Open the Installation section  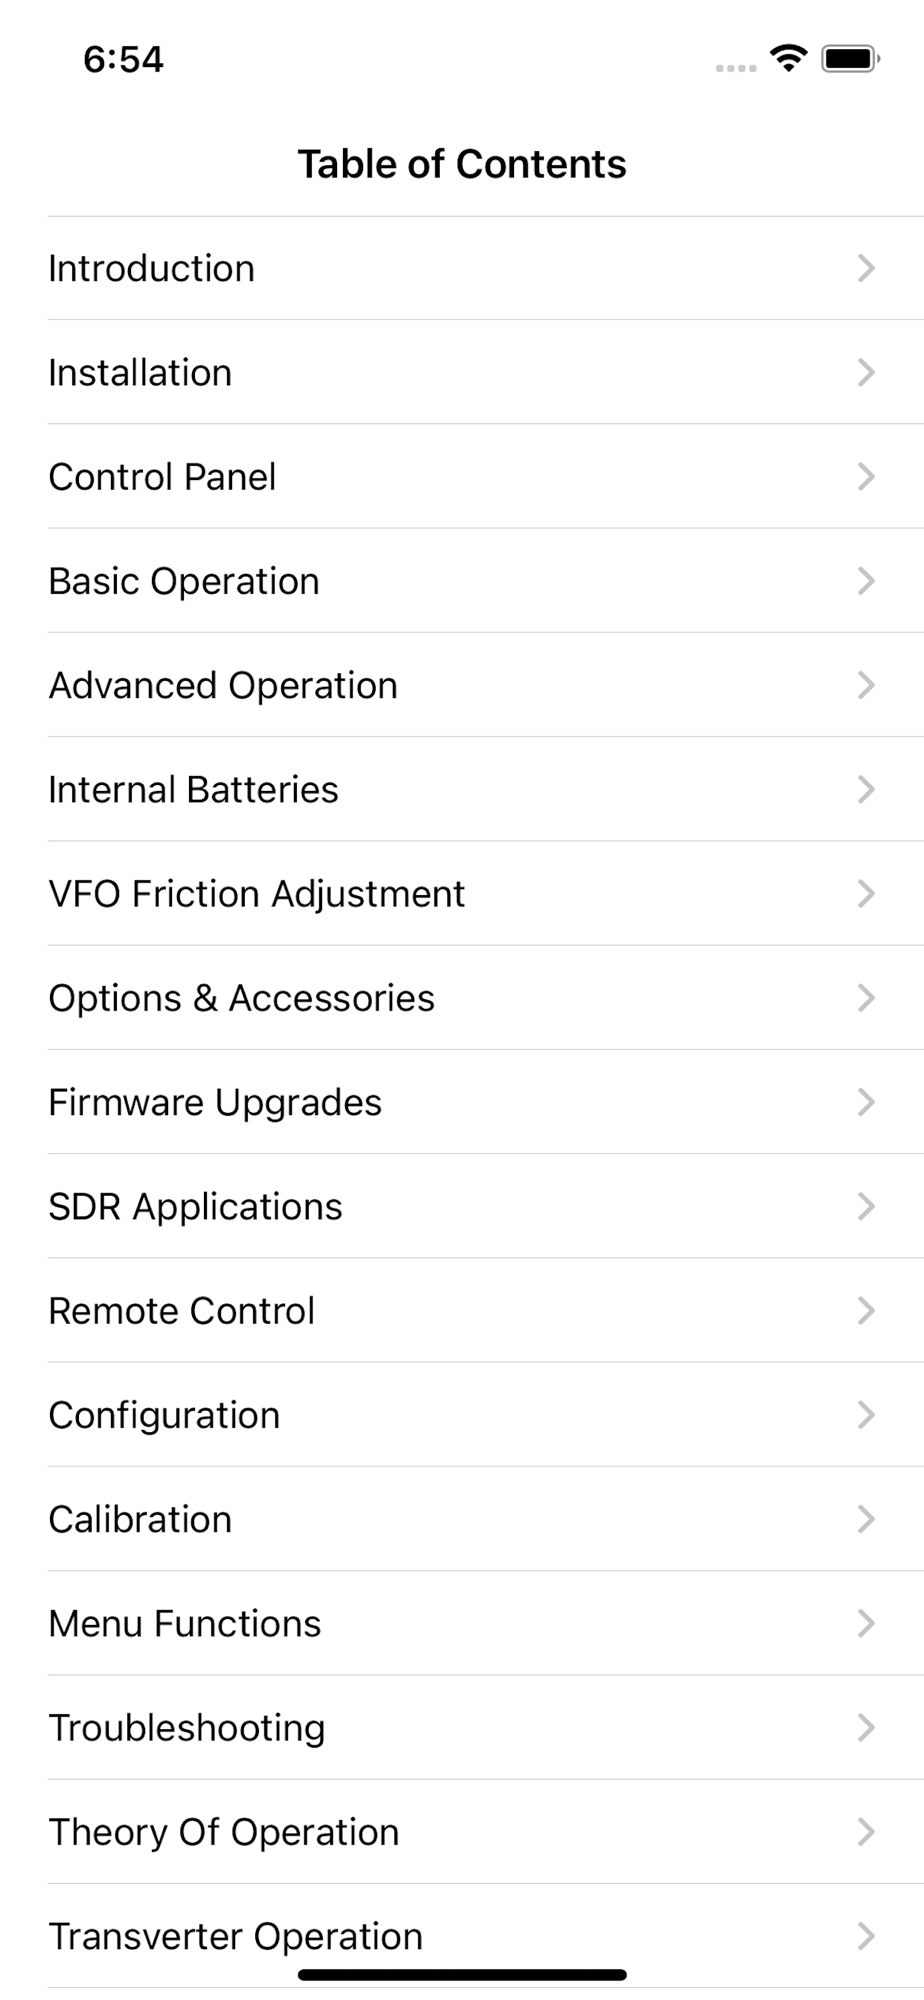click(140, 373)
